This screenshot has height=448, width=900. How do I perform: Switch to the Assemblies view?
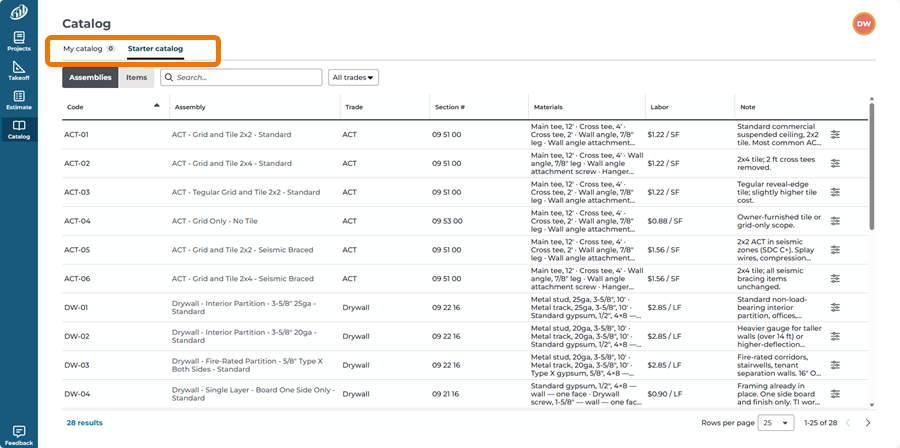91,77
